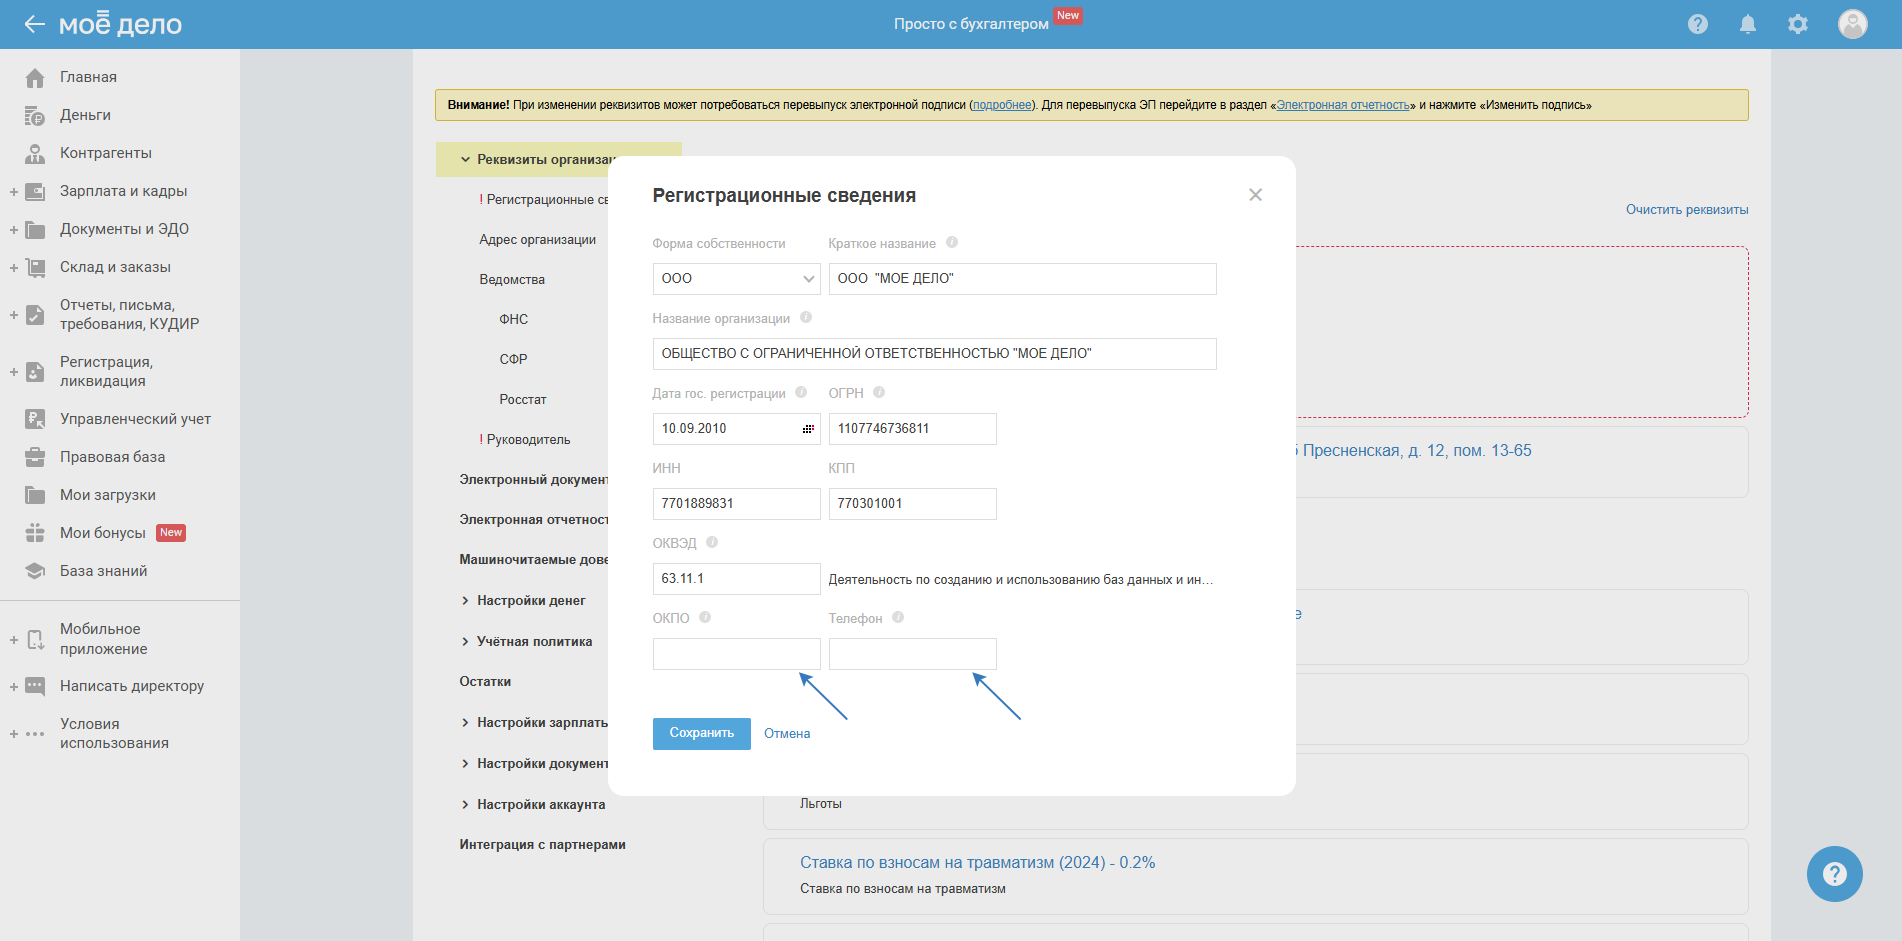
Task: Select the СФР settings item
Action: (513, 359)
